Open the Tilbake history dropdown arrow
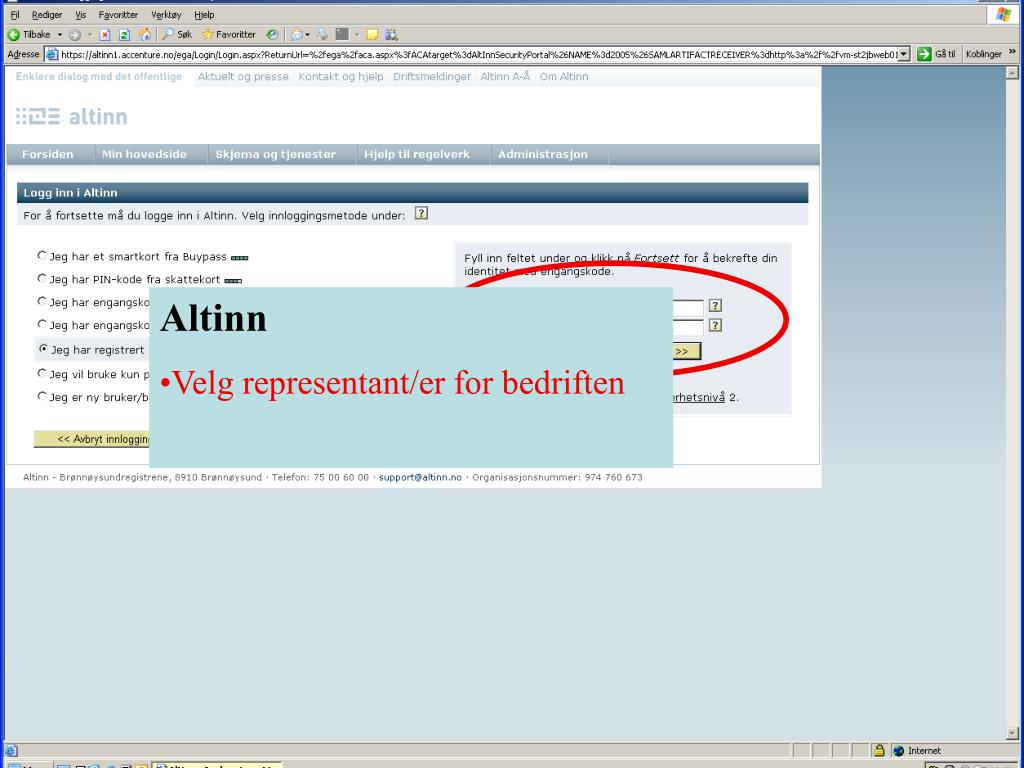 click(x=59, y=35)
